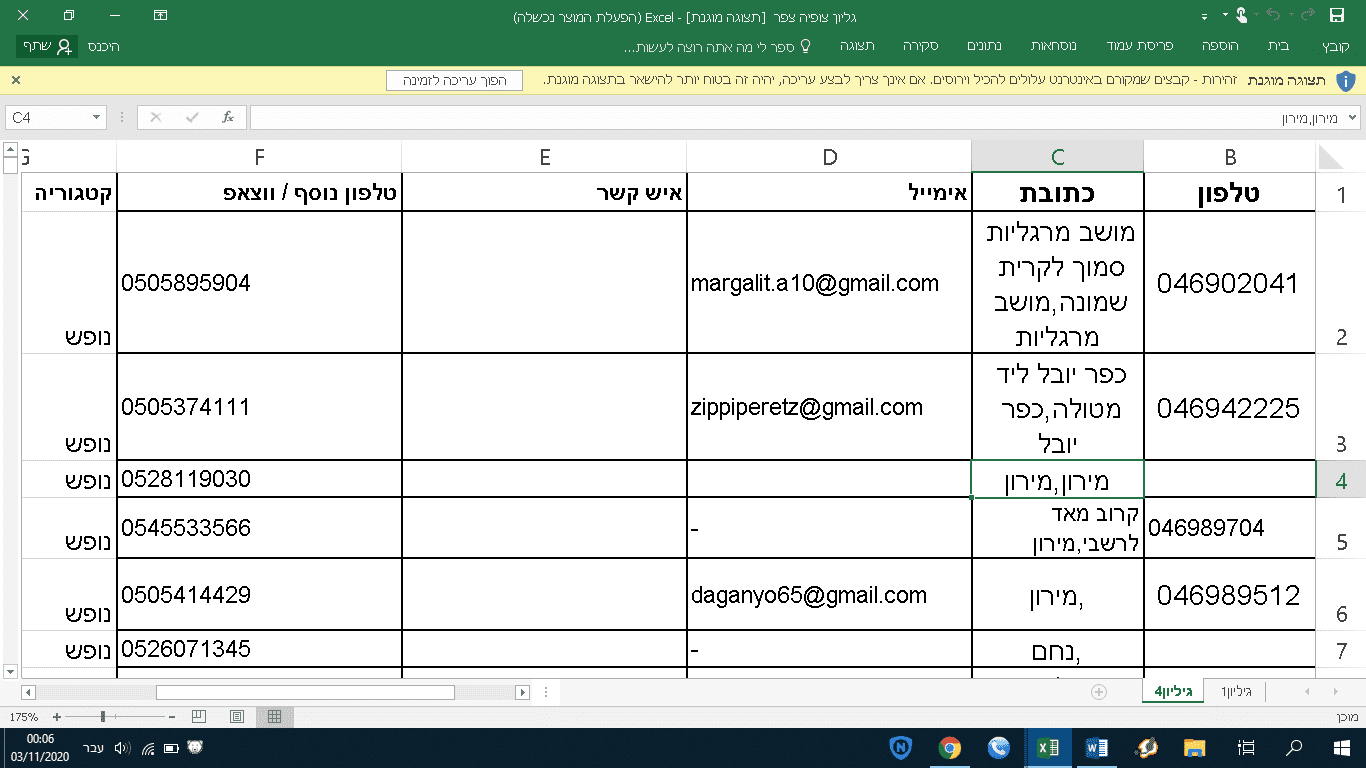Click the phone cell 046902041
This screenshot has width=1366, height=768.
click(1230, 282)
